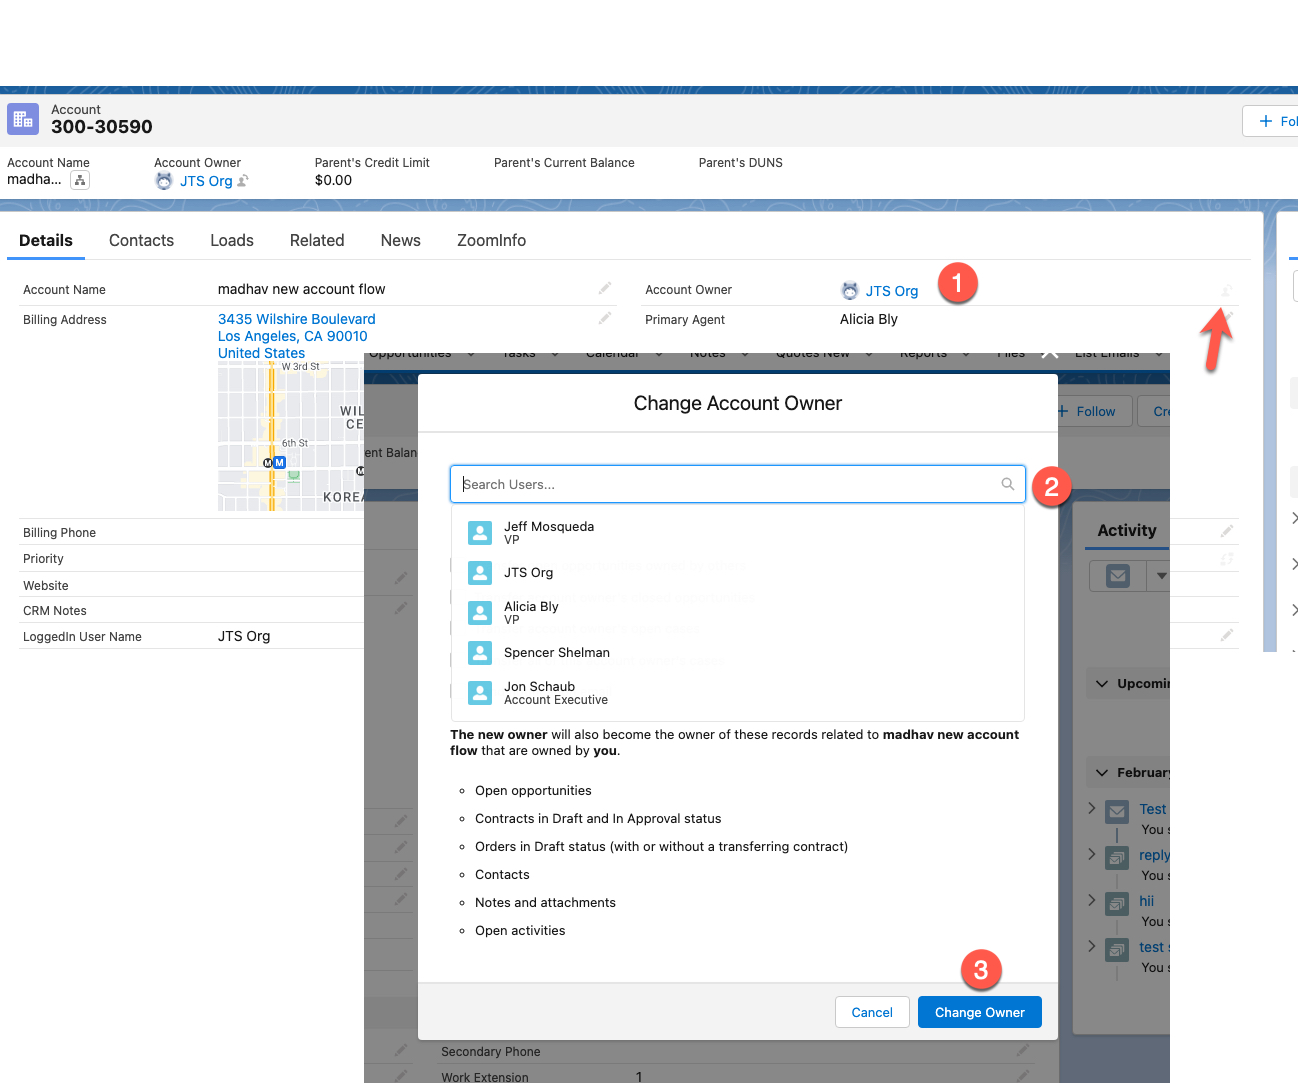The image size is (1298, 1083).
Task: Switch to the Details tab
Action: (x=46, y=240)
